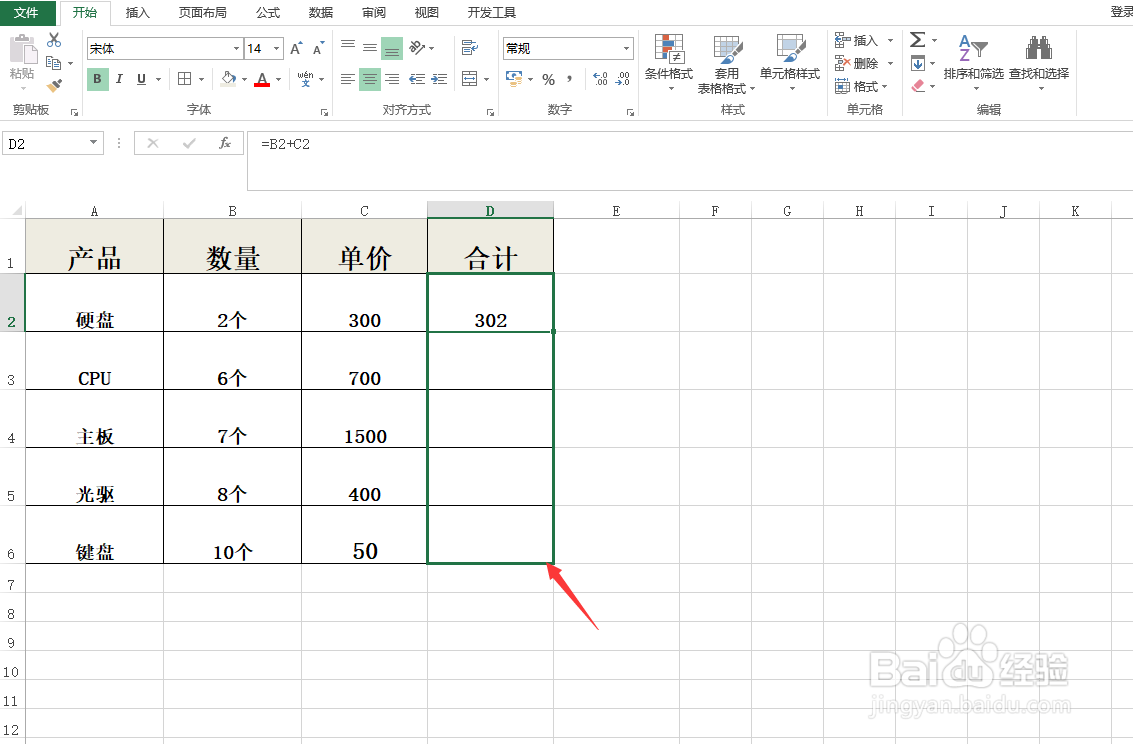Viewport: 1133px width, 744px height.
Task: Apply the fill color paint bucket
Action: click(229, 78)
